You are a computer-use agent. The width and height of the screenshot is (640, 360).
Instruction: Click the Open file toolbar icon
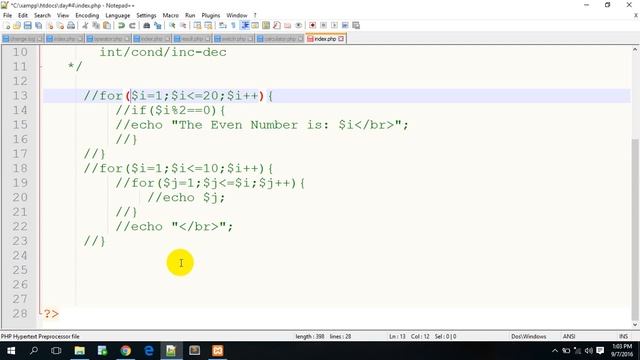click(17, 25)
